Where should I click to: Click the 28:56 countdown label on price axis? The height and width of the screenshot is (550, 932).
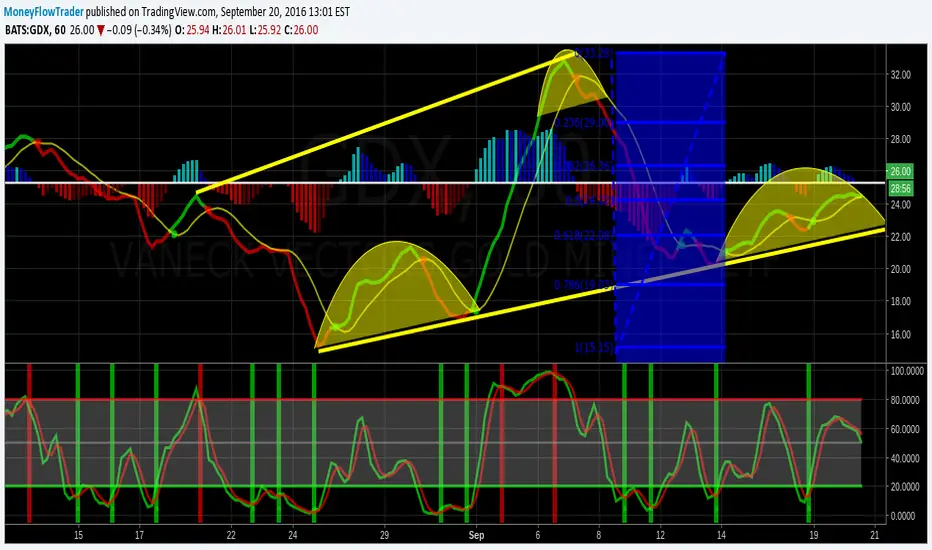click(x=900, y=188)
